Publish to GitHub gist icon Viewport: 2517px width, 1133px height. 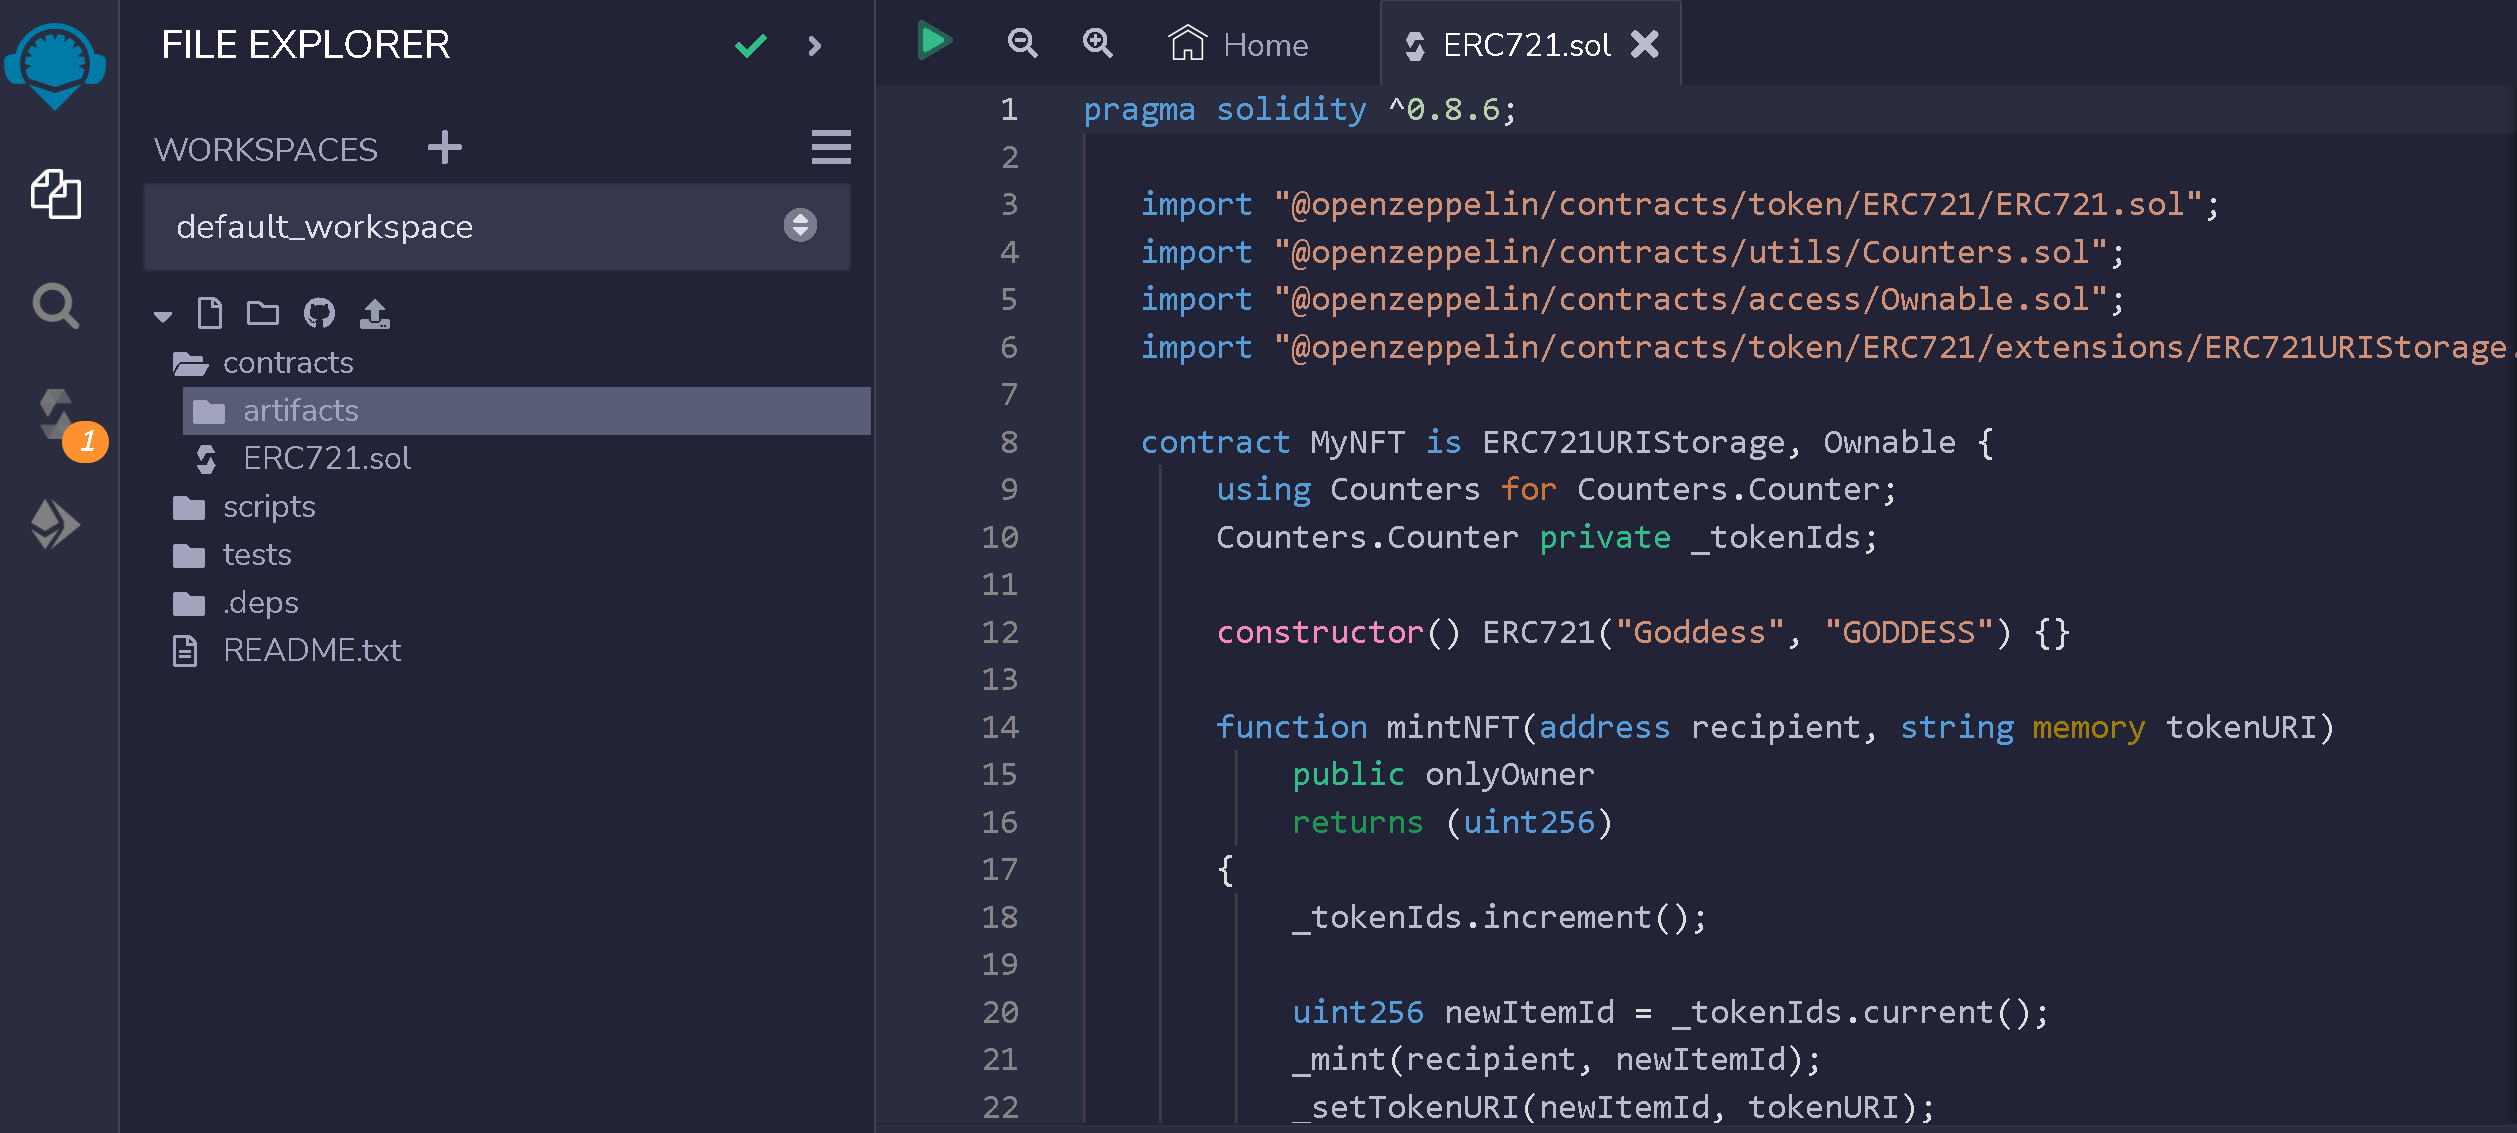[x=319, y=313]
